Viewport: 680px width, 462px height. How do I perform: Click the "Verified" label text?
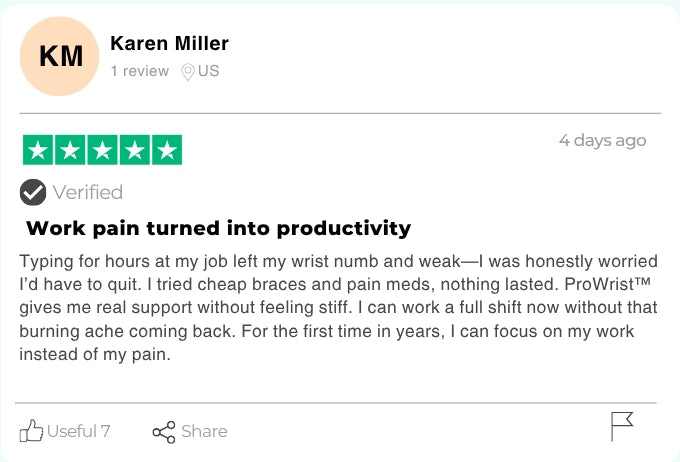[88, 192]
